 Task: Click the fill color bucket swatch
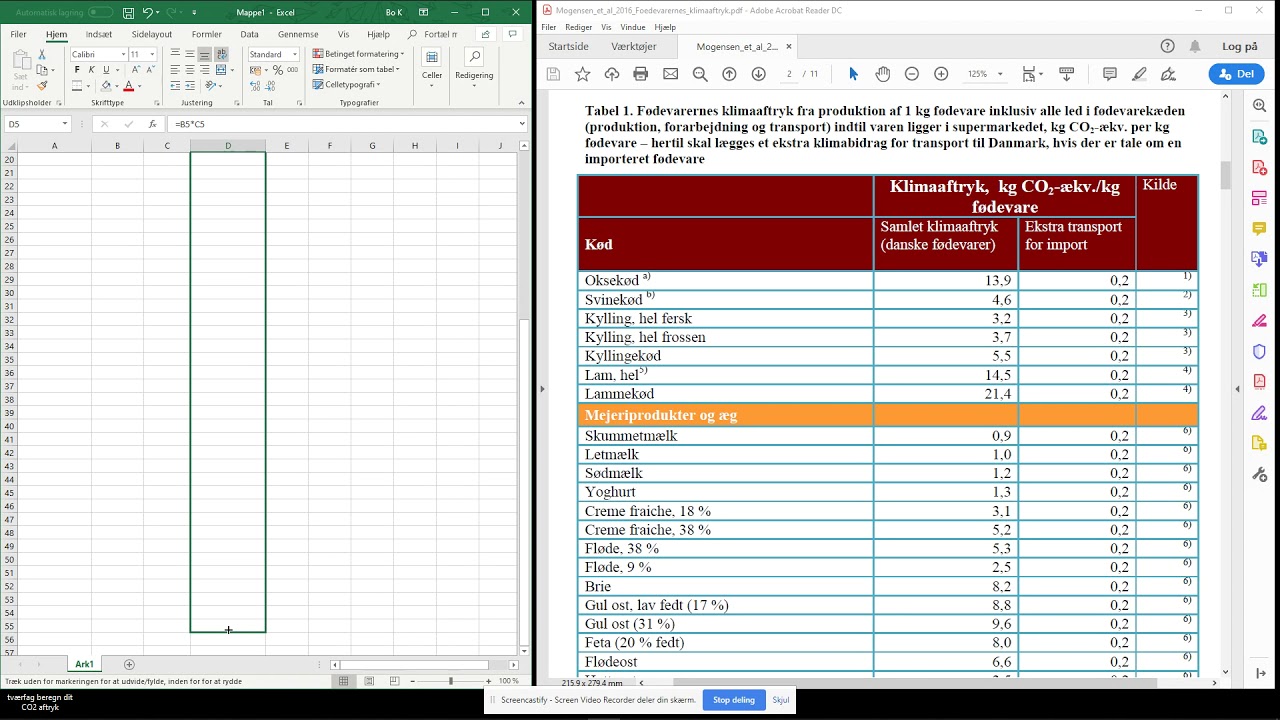106,86
